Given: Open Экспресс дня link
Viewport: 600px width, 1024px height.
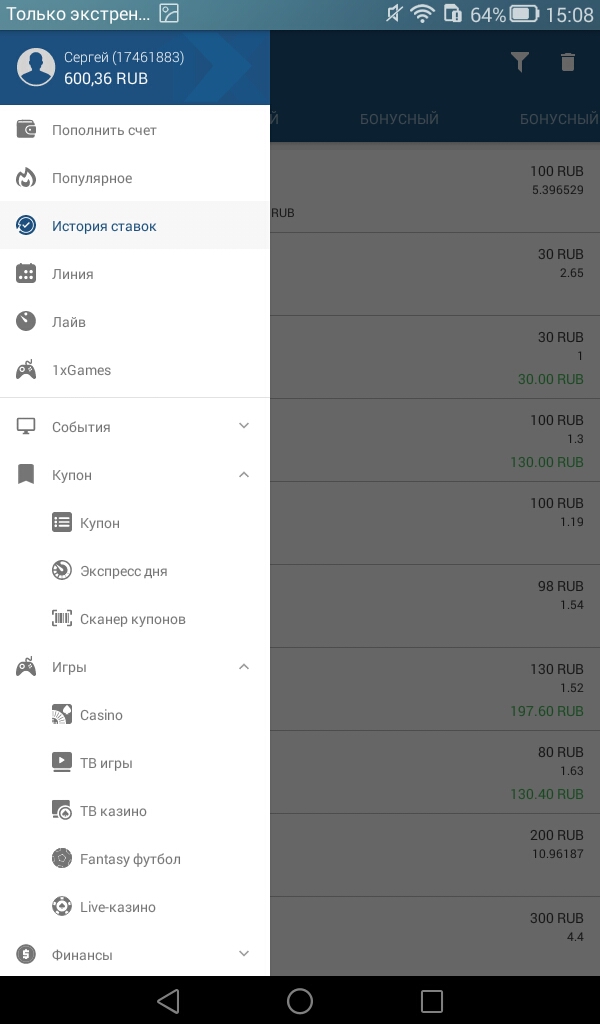Looking at the screenshot, I should (123, 571).
